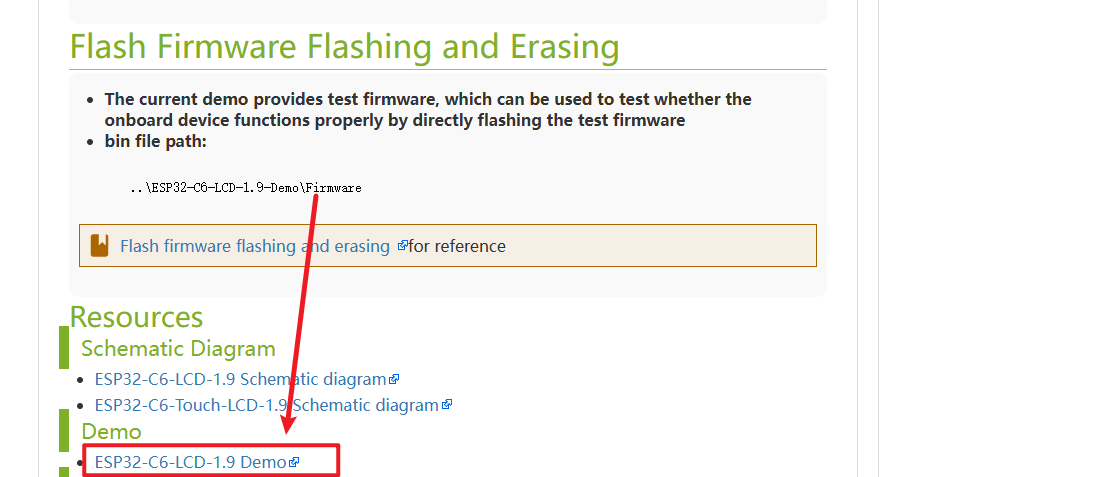
Task: Click the green bar beside Demo heading
Action: click(x=64, y=430)
